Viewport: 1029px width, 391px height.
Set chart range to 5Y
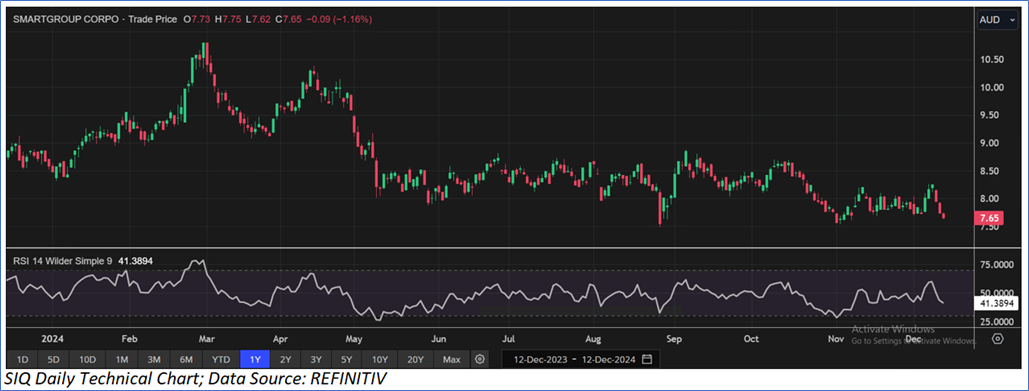pos(346,360)
